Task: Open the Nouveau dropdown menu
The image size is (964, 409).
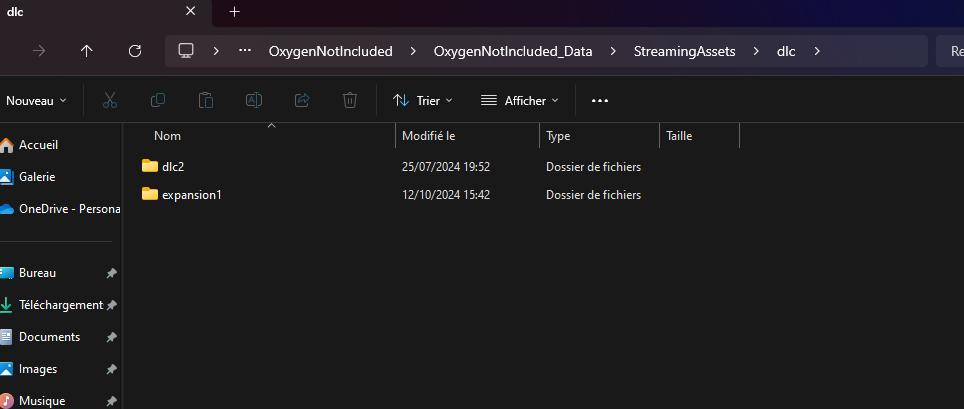Action: [x=36, y=100]
